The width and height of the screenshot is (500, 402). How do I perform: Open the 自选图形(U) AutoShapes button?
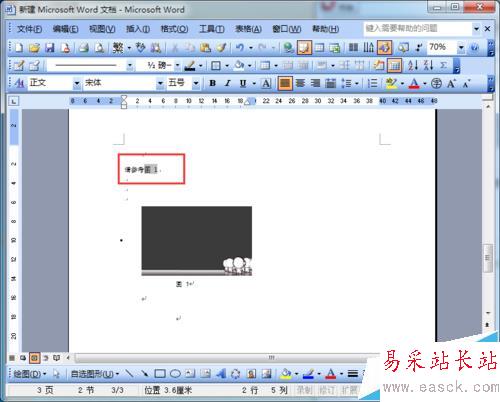click(95, 374)
